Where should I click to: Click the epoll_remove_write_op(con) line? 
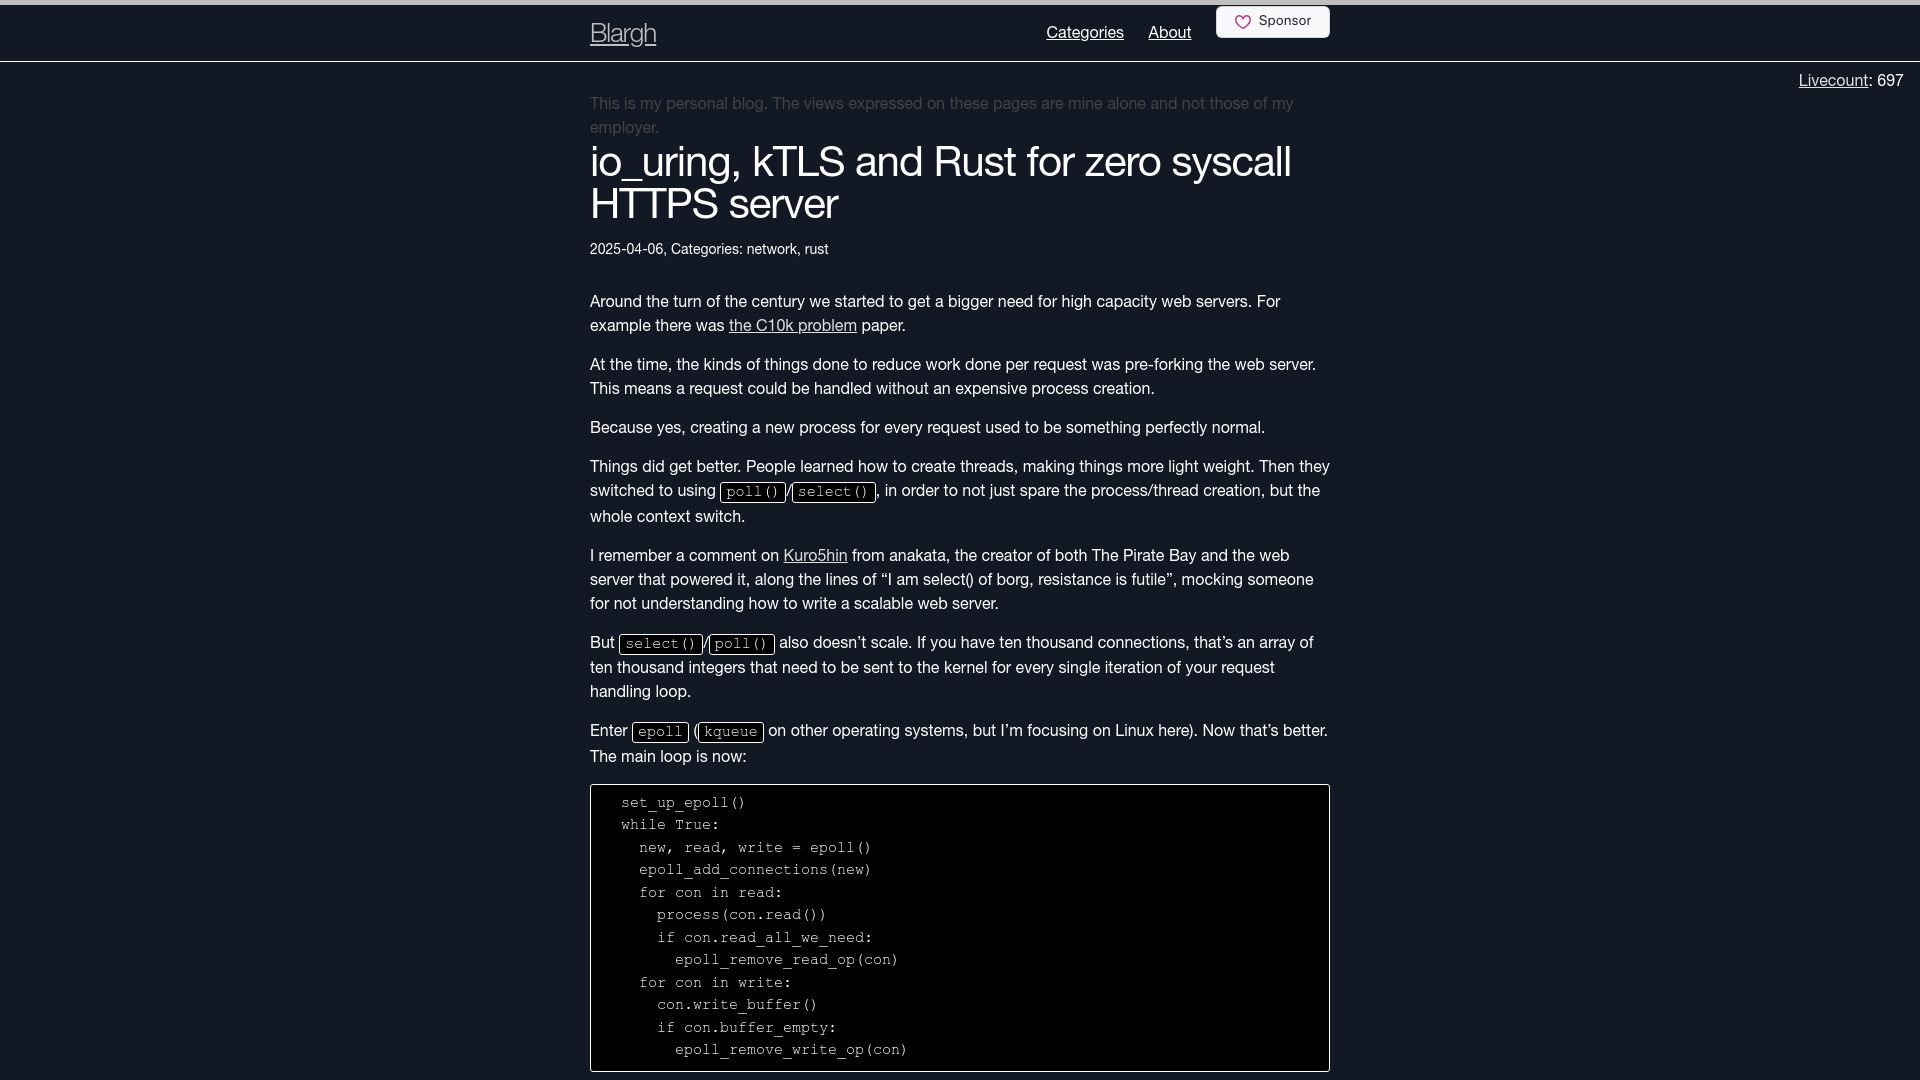click(x=791, y=1050)
